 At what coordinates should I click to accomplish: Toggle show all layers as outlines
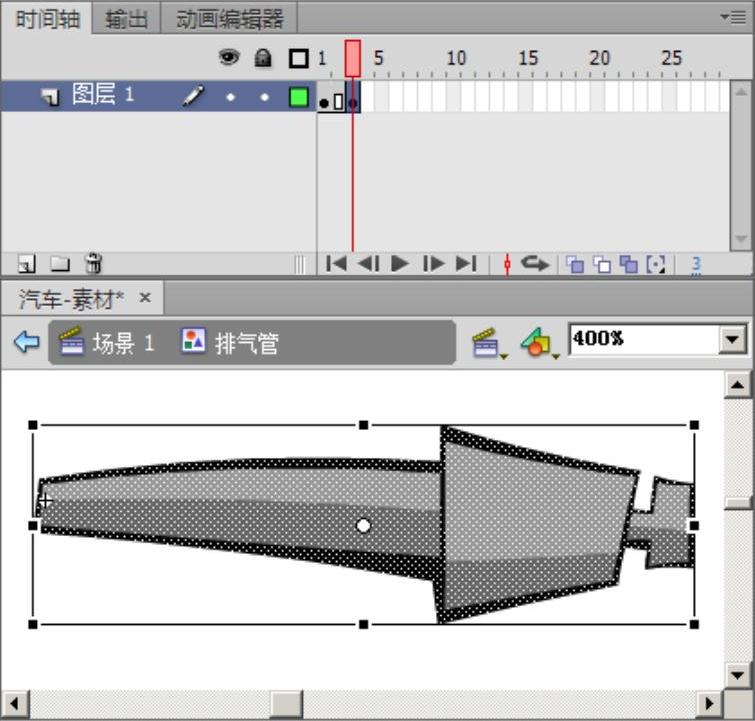click(x=299, y=58)
